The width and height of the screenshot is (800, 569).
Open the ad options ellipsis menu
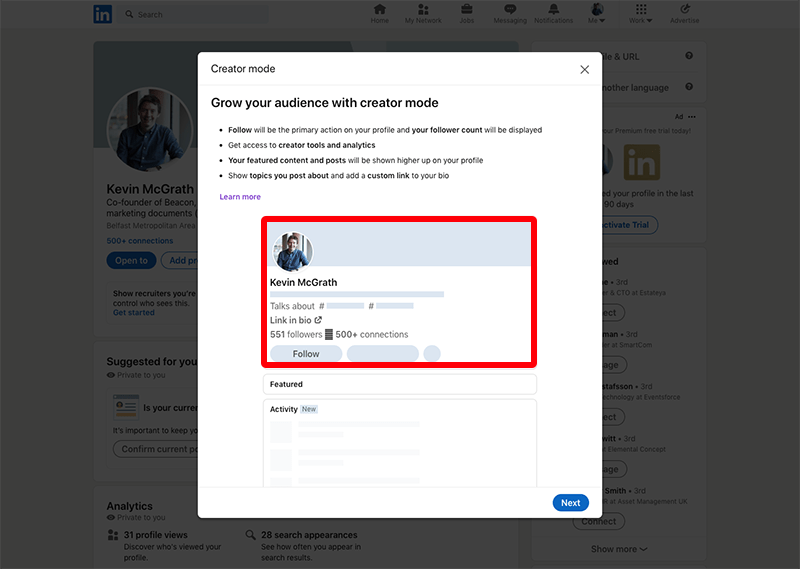pyautogui.click(x=692, y=117)
